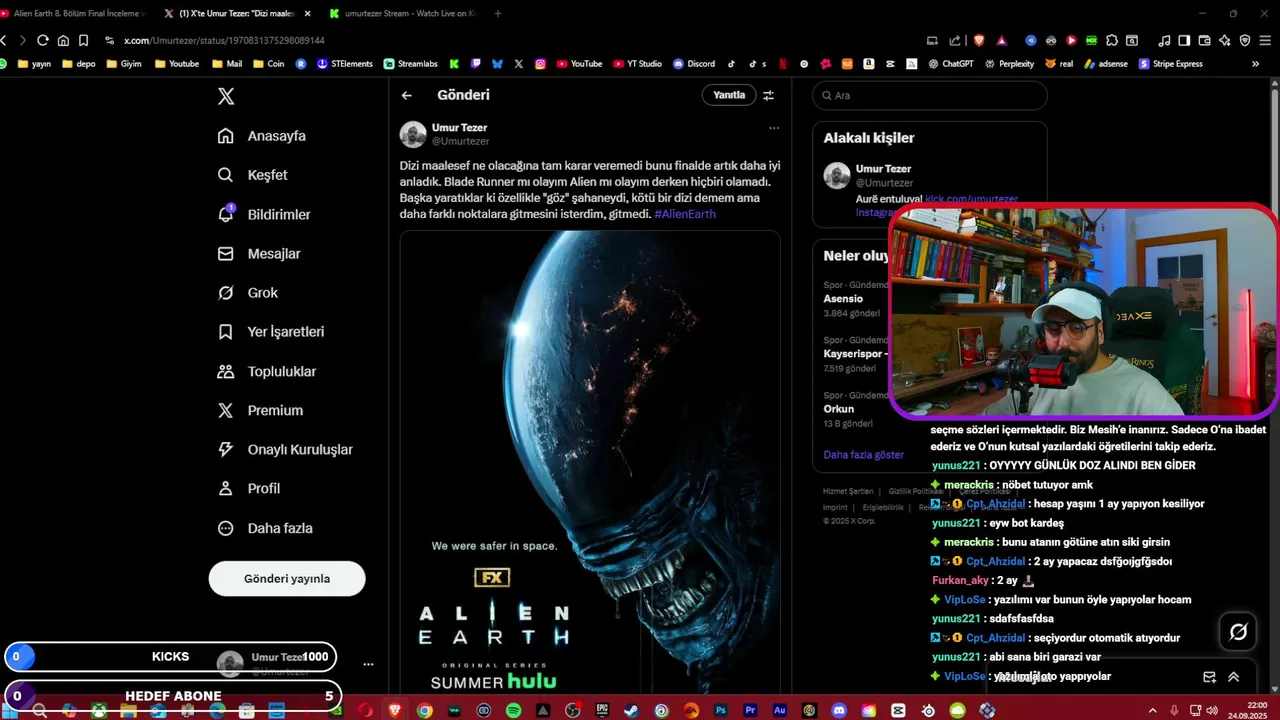Open Discord bookmark in bookmarks bar
This screenshot has height=720, width=1280.
[694, 64]
